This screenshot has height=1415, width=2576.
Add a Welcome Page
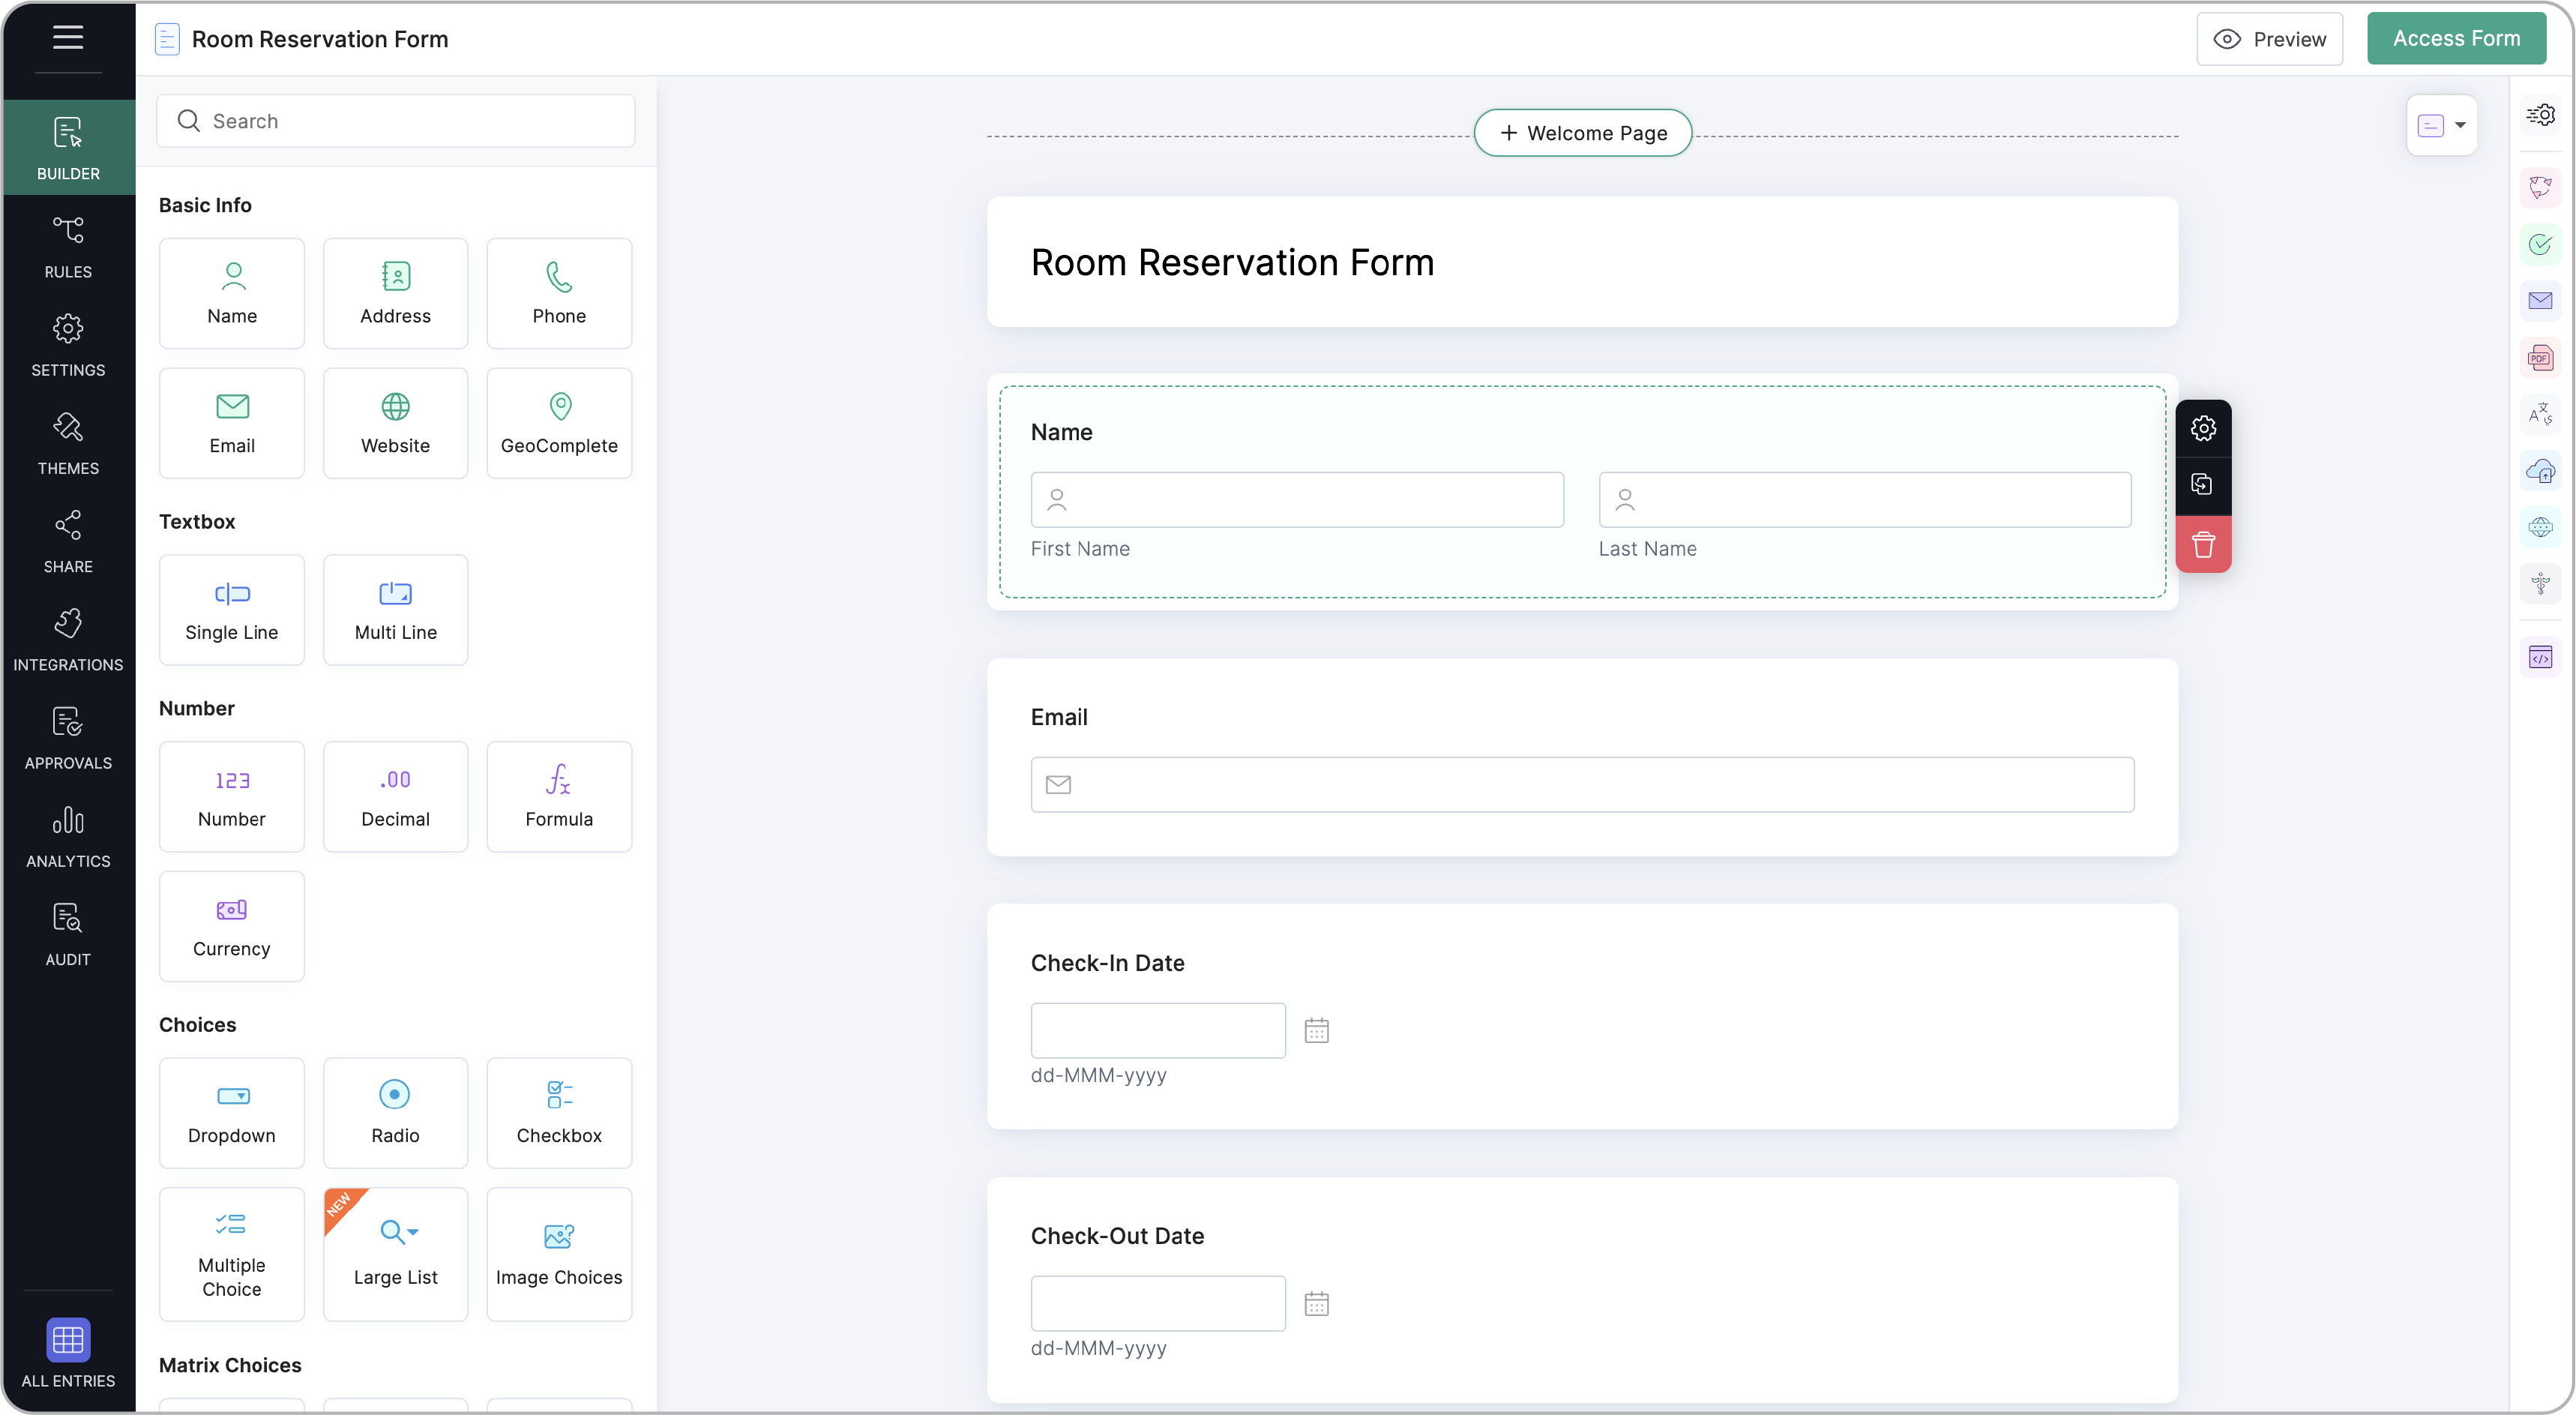click(1583, 133)
